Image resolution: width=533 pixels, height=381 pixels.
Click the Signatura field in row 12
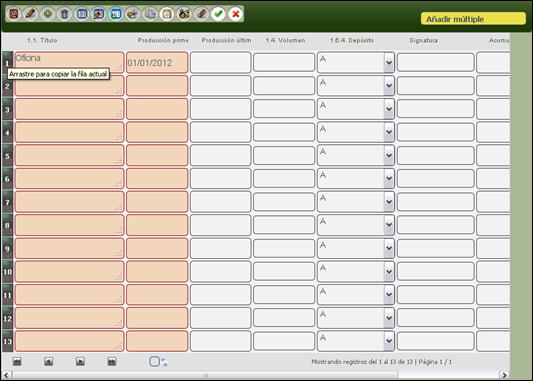coord(435,317)
